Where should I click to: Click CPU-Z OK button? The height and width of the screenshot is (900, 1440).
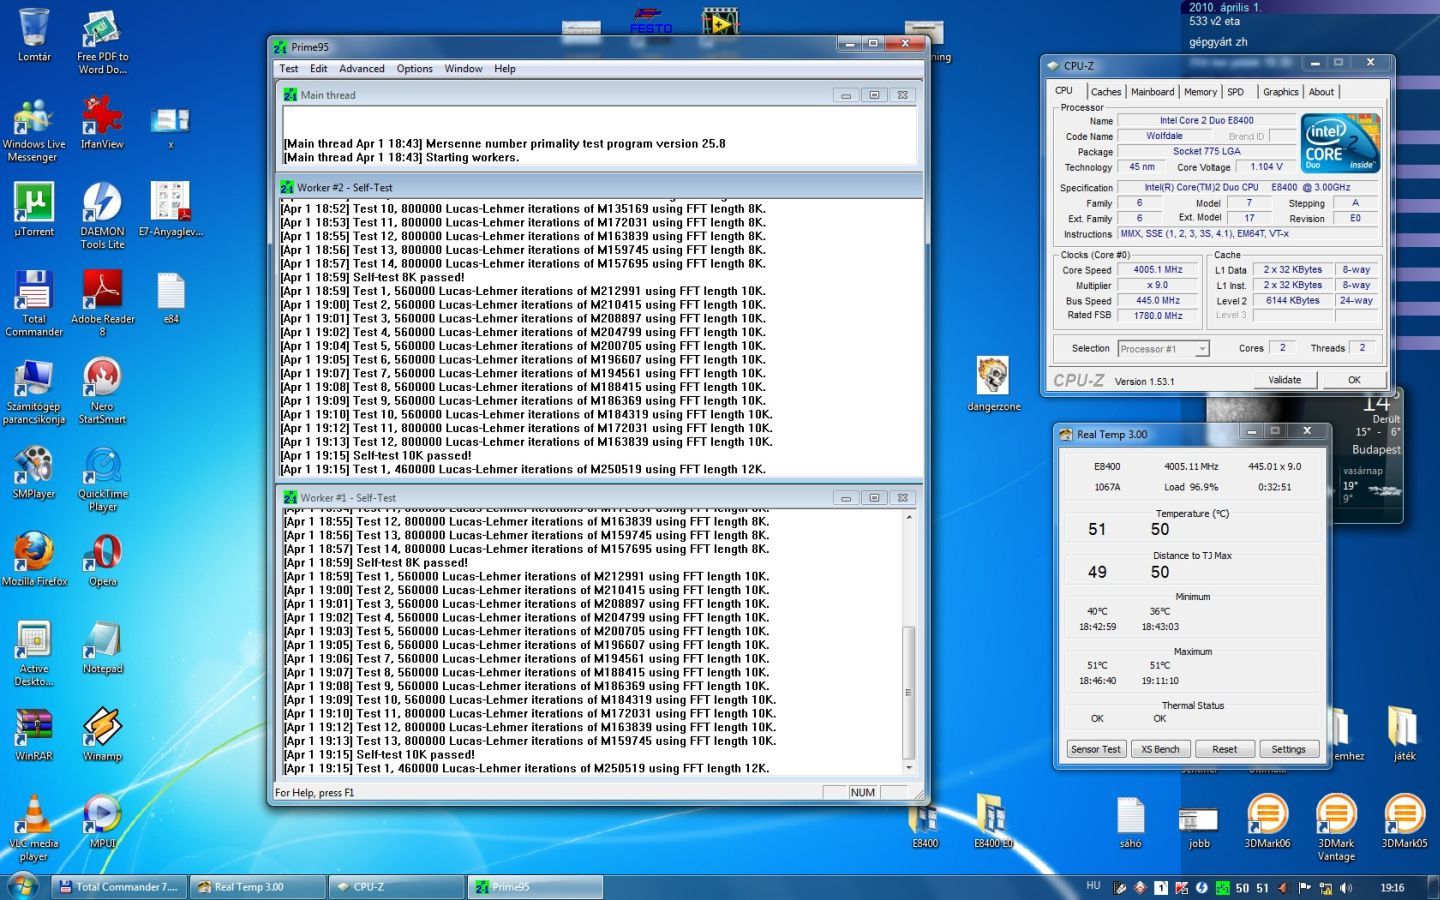click(1354, 380)
